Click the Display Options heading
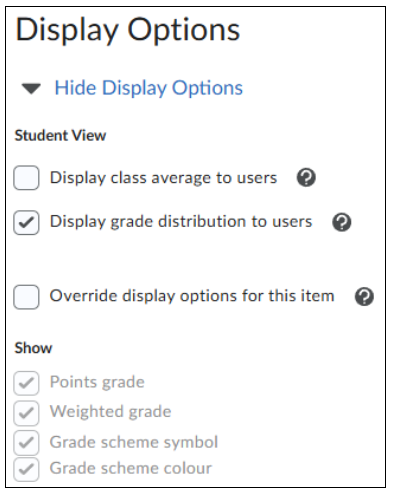This screenshot has height=494, width=393. 128,31
